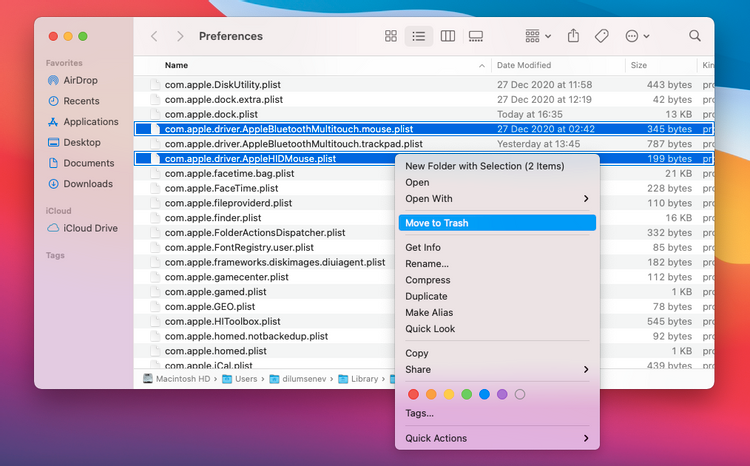This screenshot has width=750, height=466.
Task: Click the Share icon in toolbar
Action: click(x=573, y=36)
